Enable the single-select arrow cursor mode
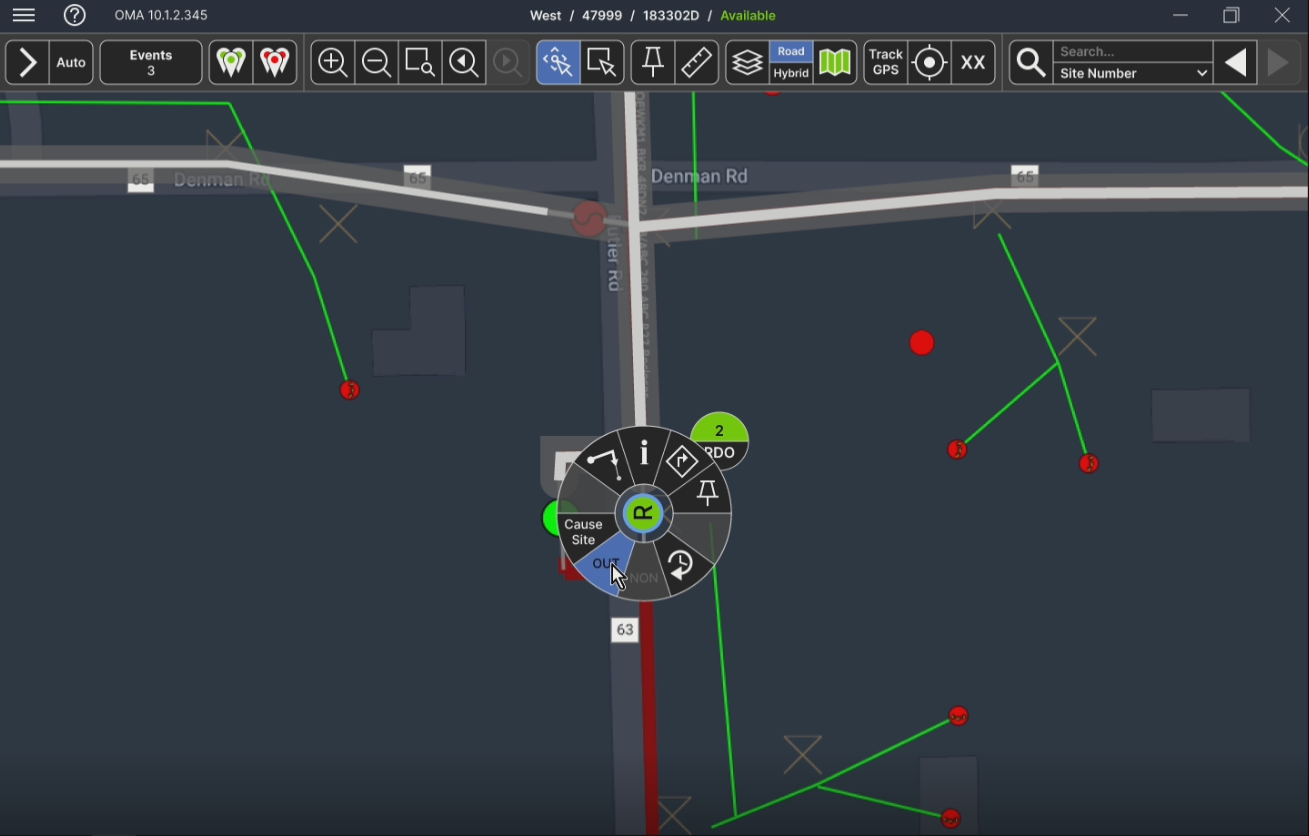 (601, 61)
